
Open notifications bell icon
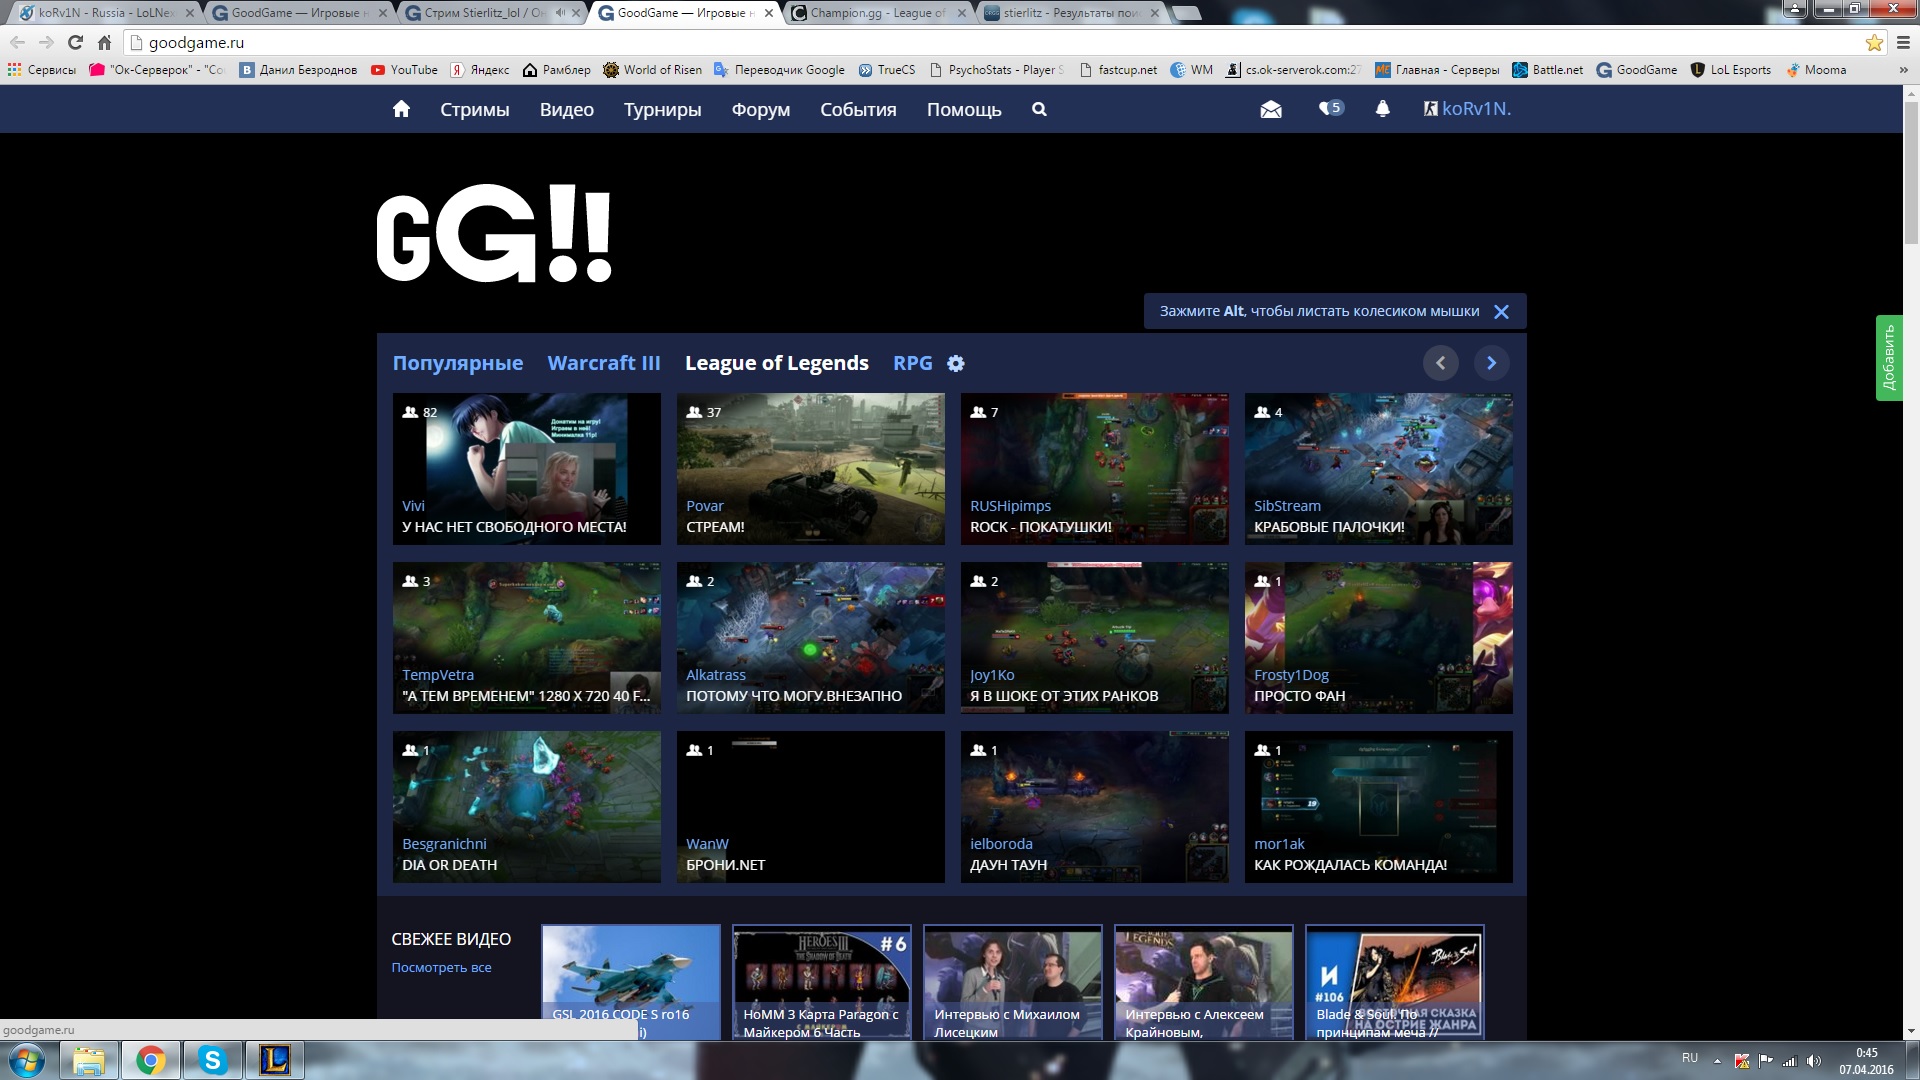(1382, 108)
